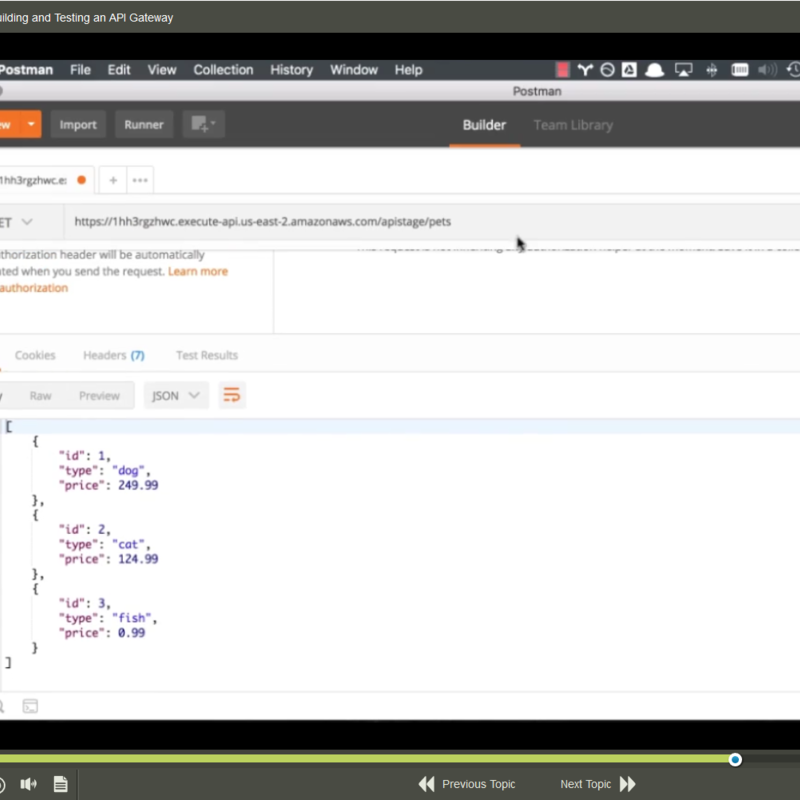Switch to the Builder tab
Image resolution: width=800 pixels, height=800 pixels.
click(x=484, y=125)
